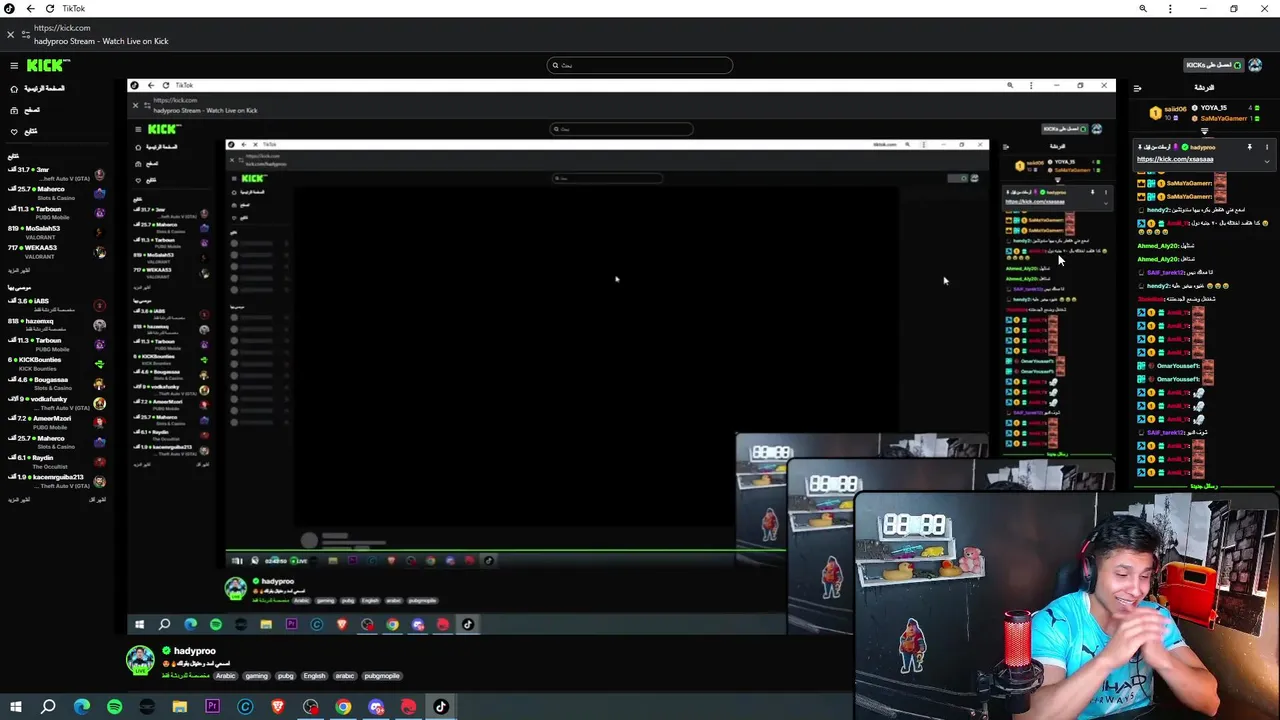Open Spotify from the bottom taskbar

(114, 707)
